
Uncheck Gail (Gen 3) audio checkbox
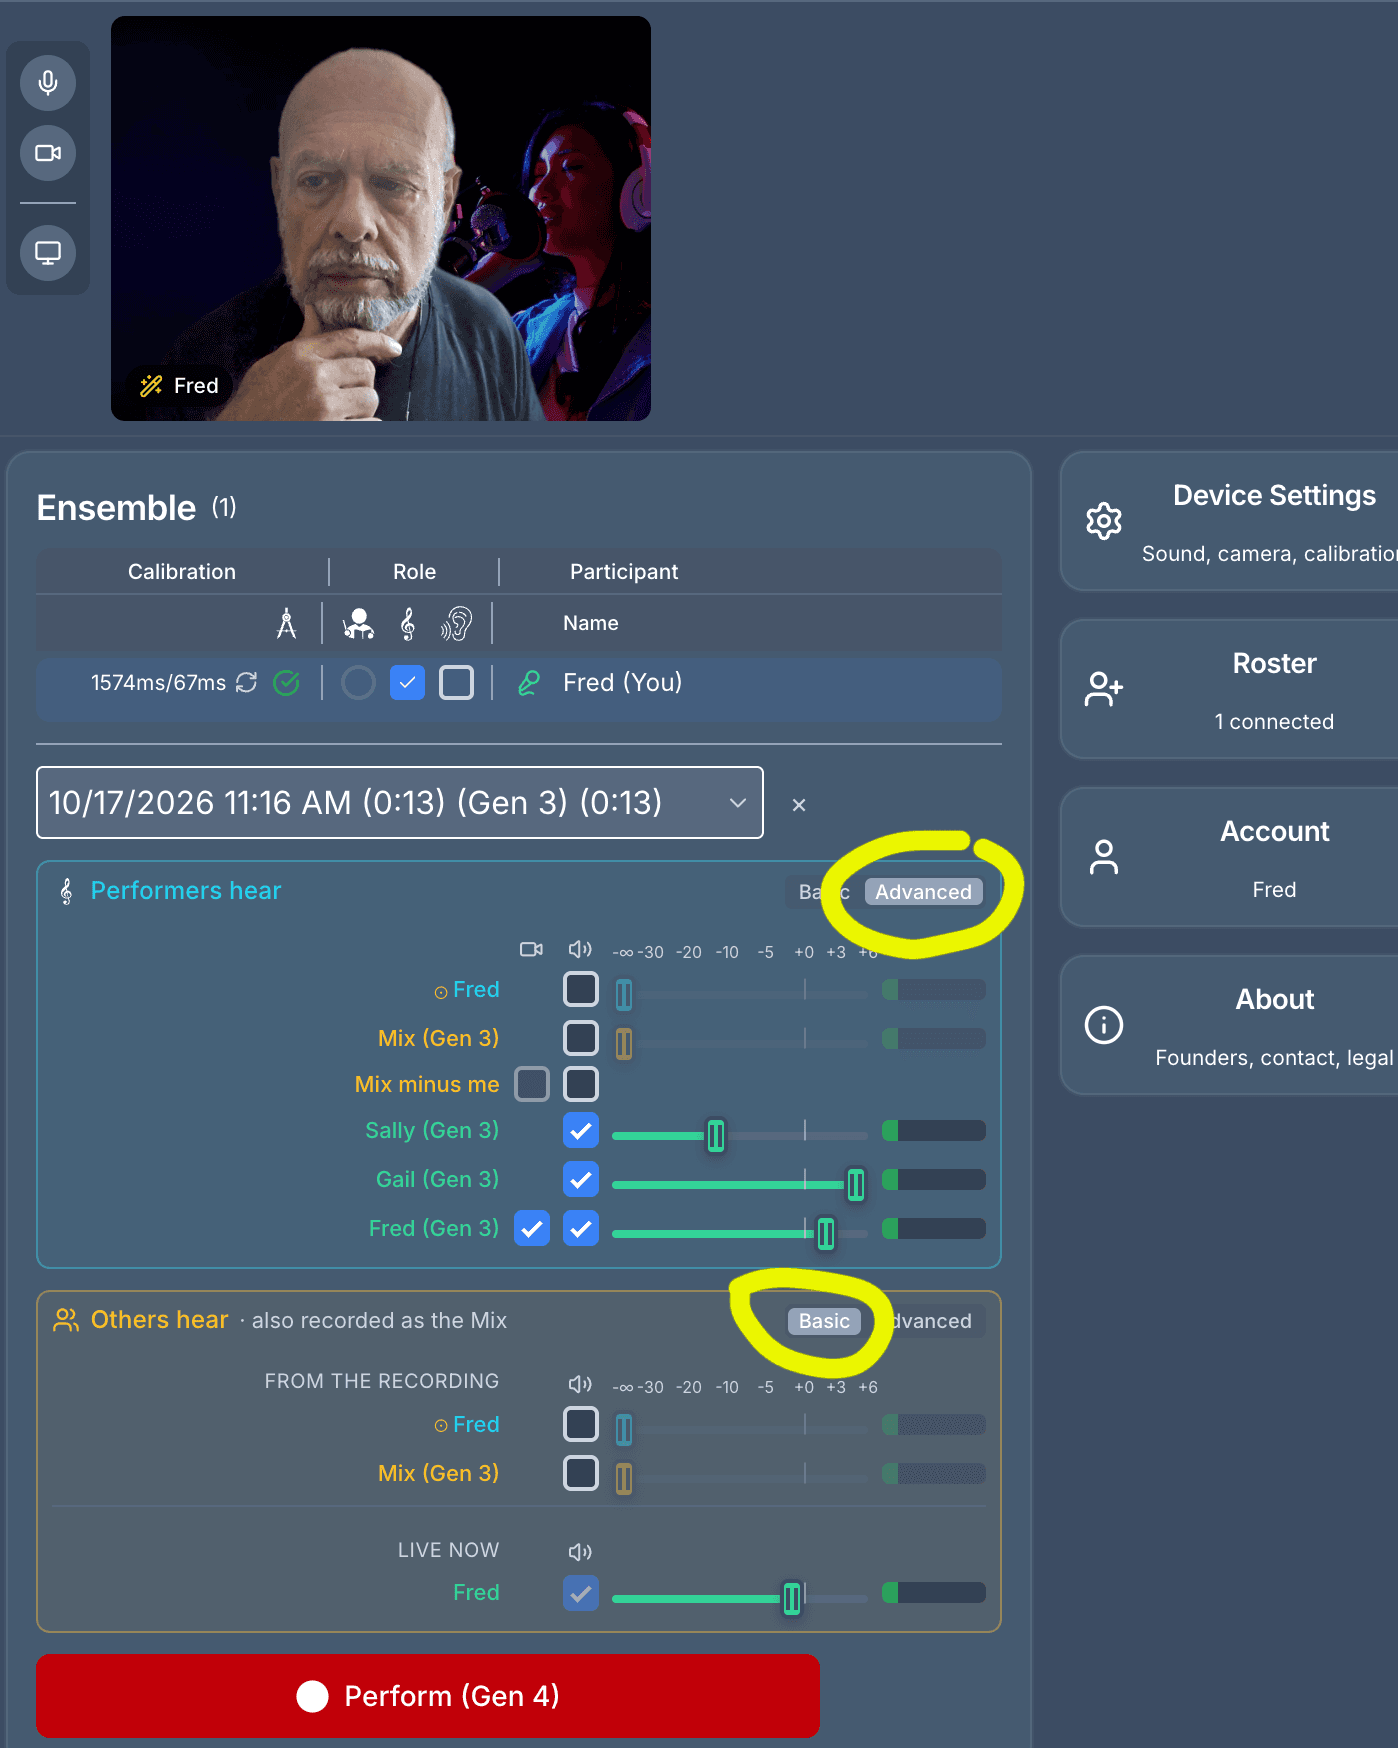point(581,1180)
